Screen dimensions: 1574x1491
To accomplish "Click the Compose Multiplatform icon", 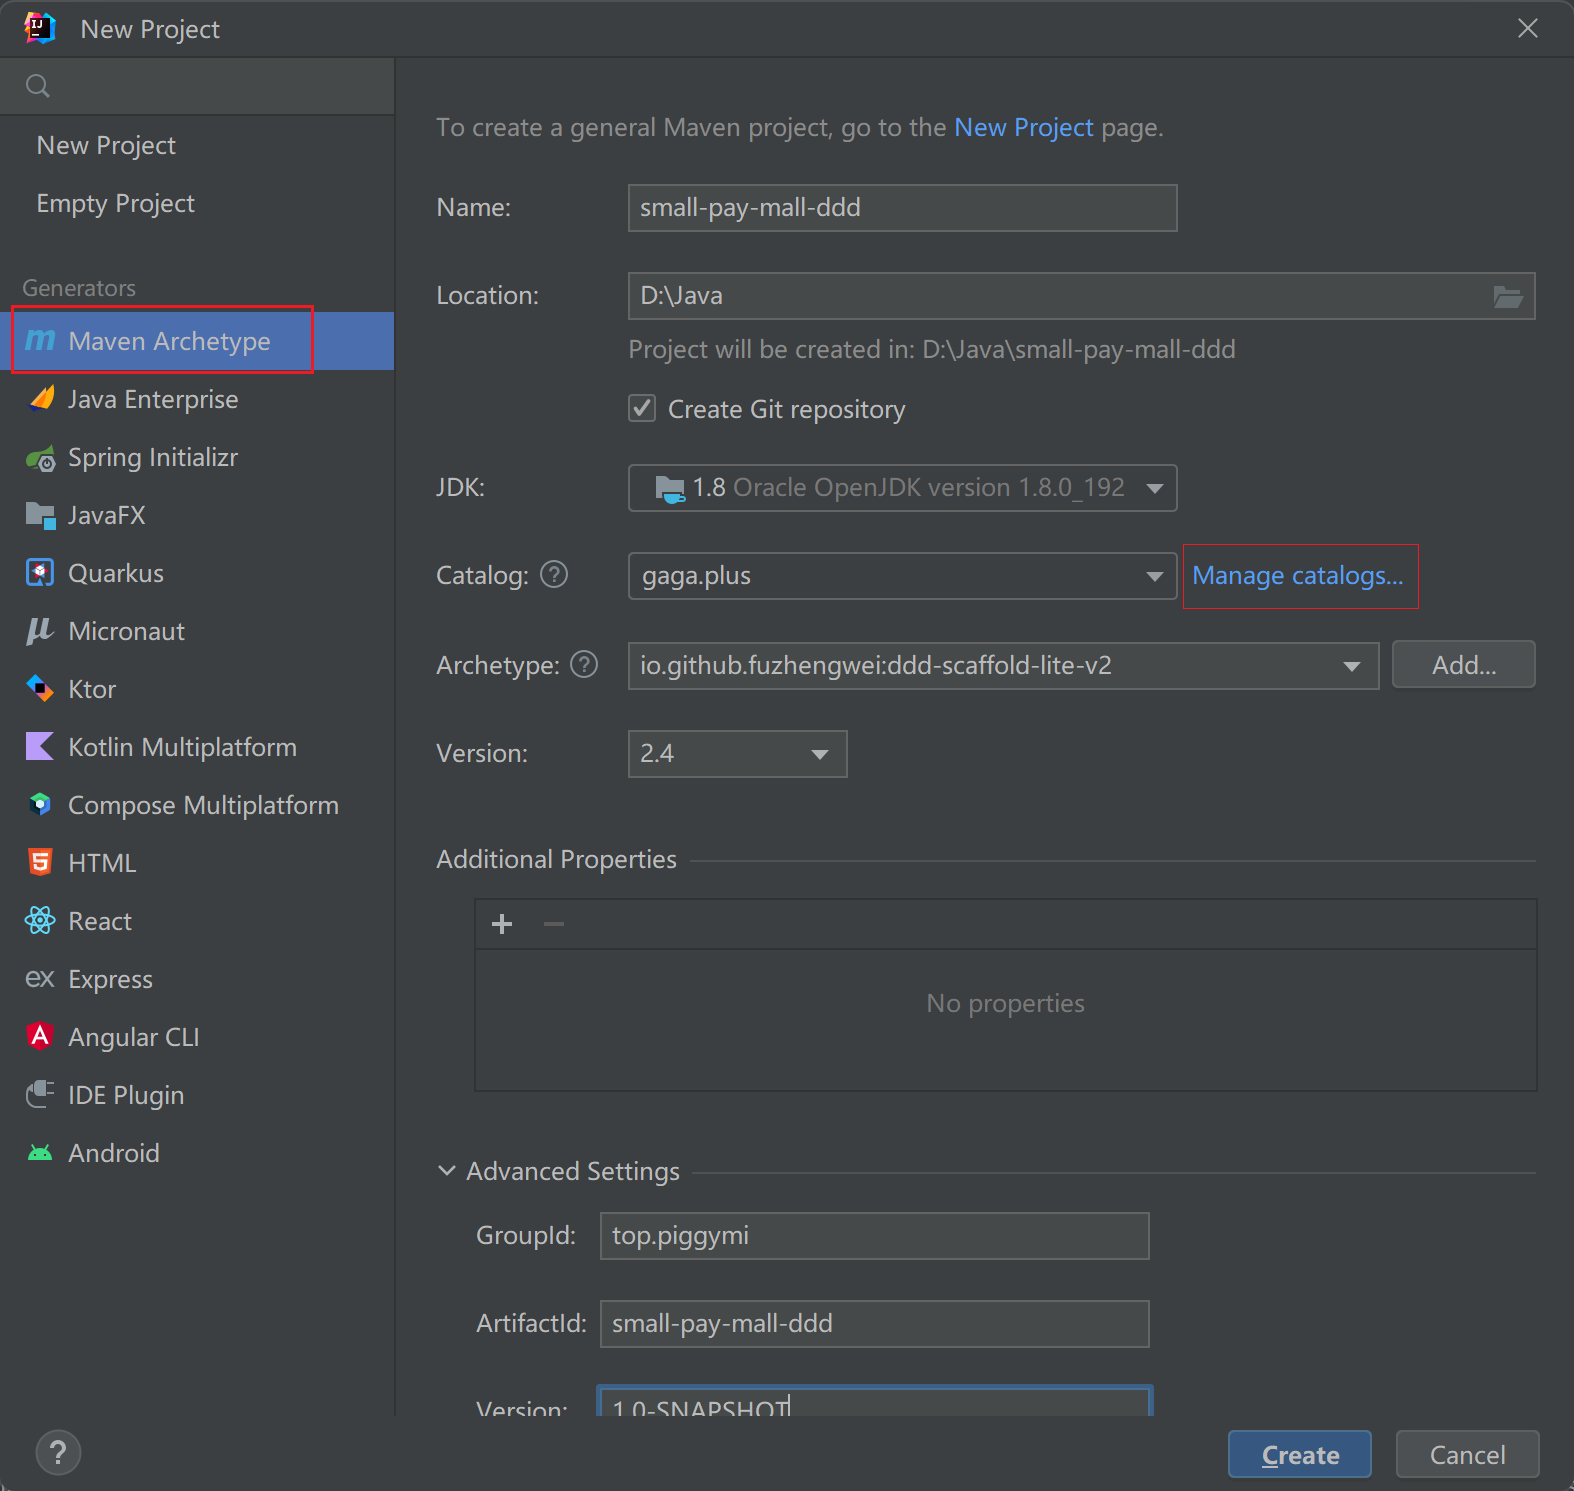I will coord(40,805).
